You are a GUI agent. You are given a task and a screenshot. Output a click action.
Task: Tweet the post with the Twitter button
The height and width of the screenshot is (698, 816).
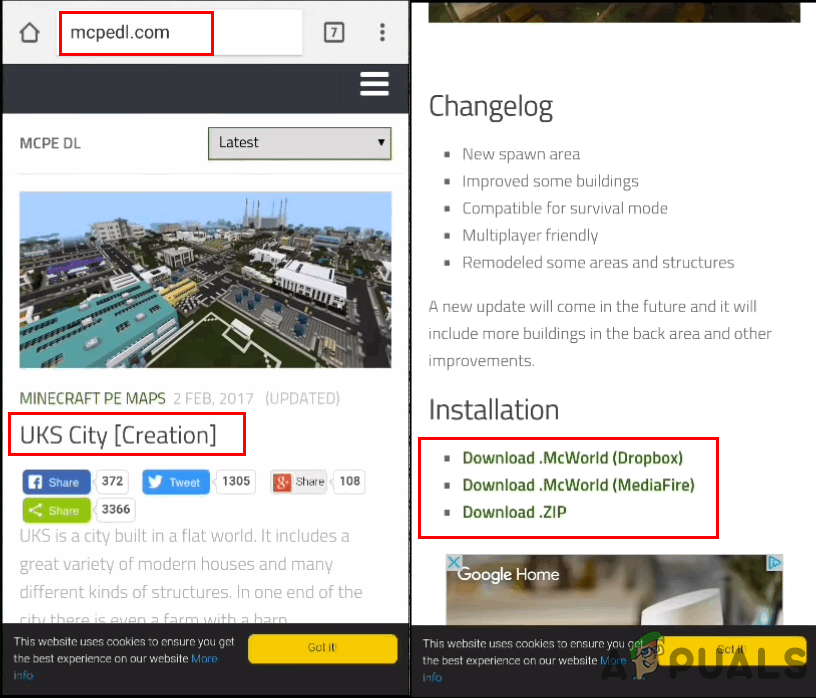tap(176, 482)
